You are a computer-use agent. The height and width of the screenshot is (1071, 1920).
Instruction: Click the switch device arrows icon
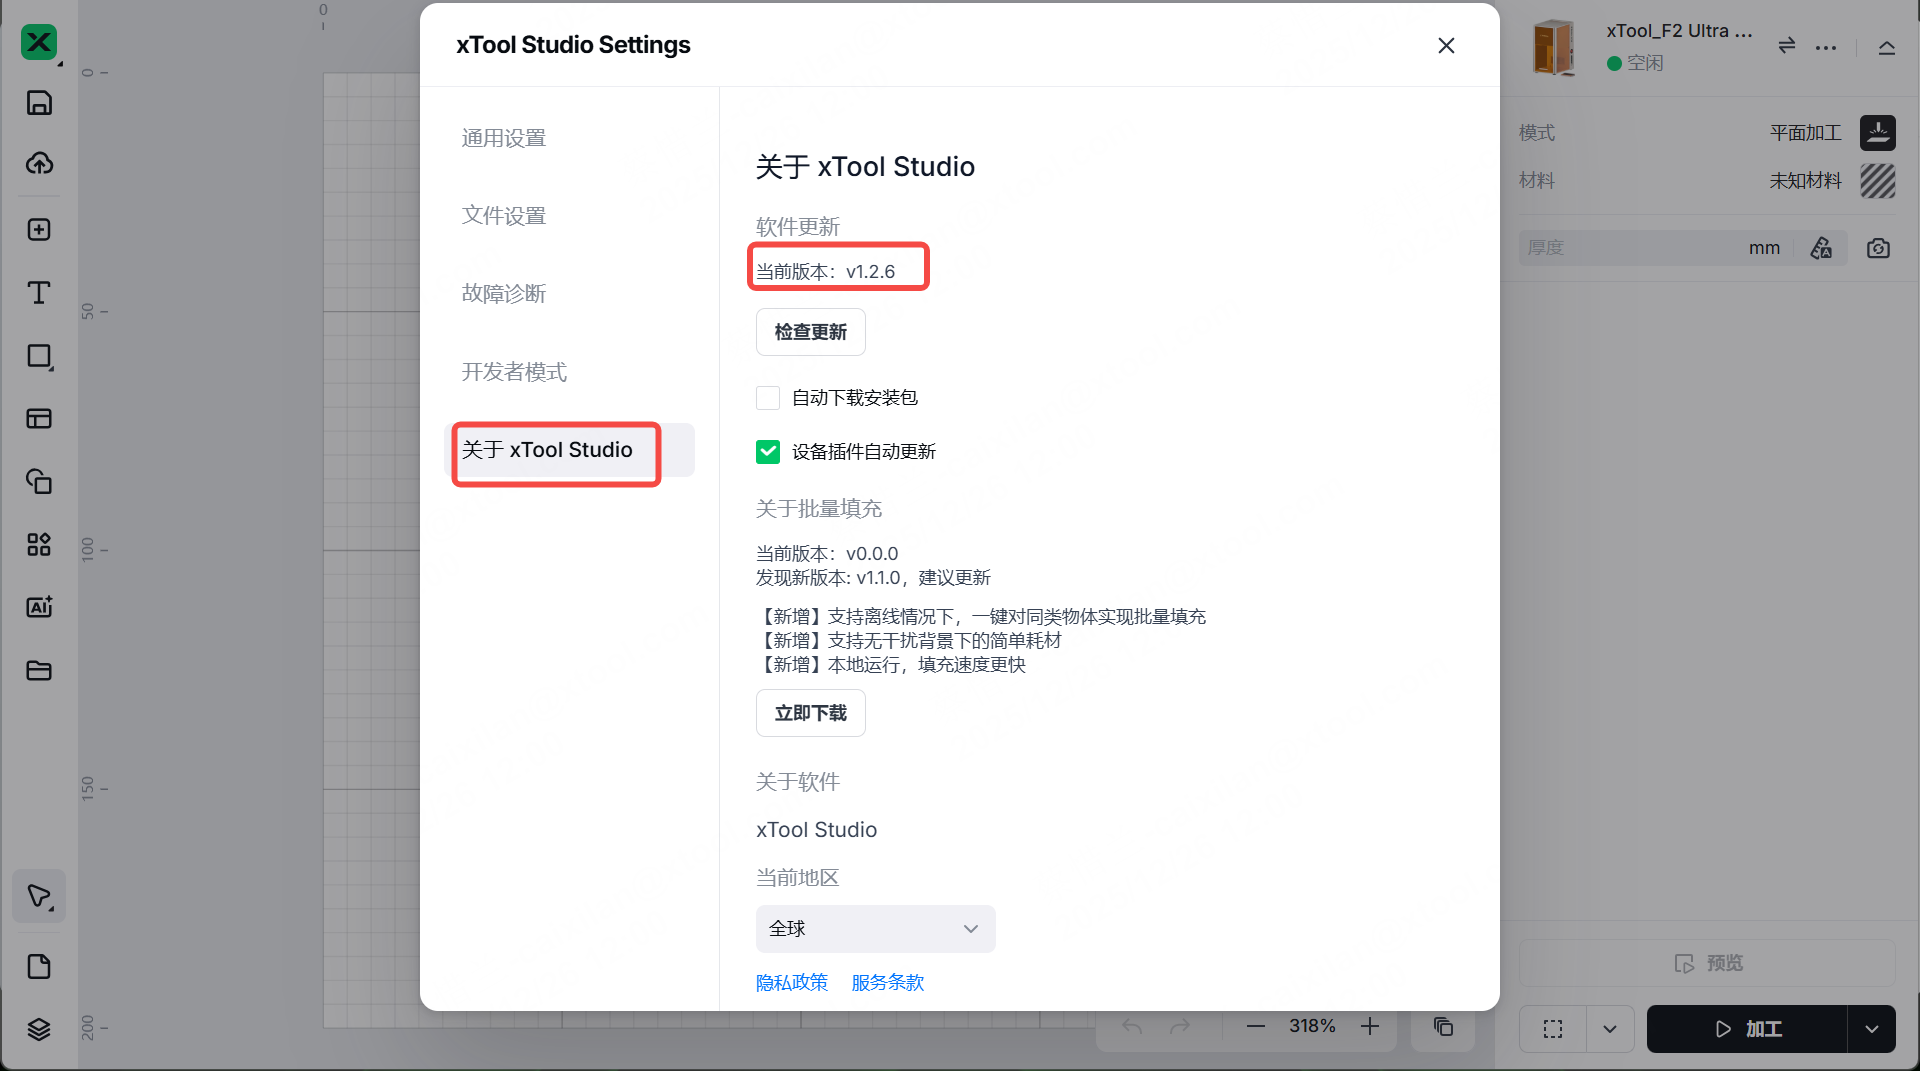click(1787, 46)
